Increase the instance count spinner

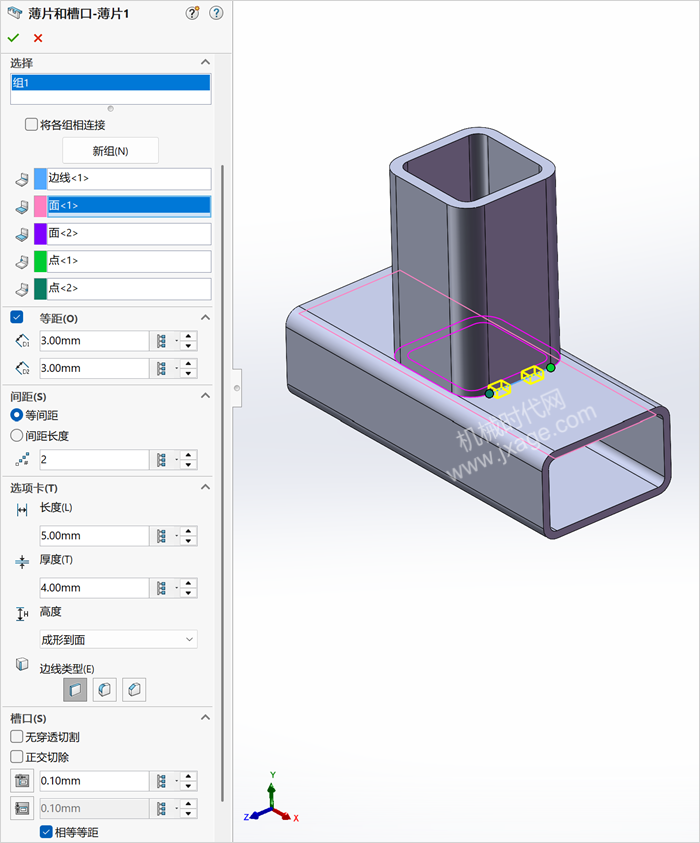[188, 455]
